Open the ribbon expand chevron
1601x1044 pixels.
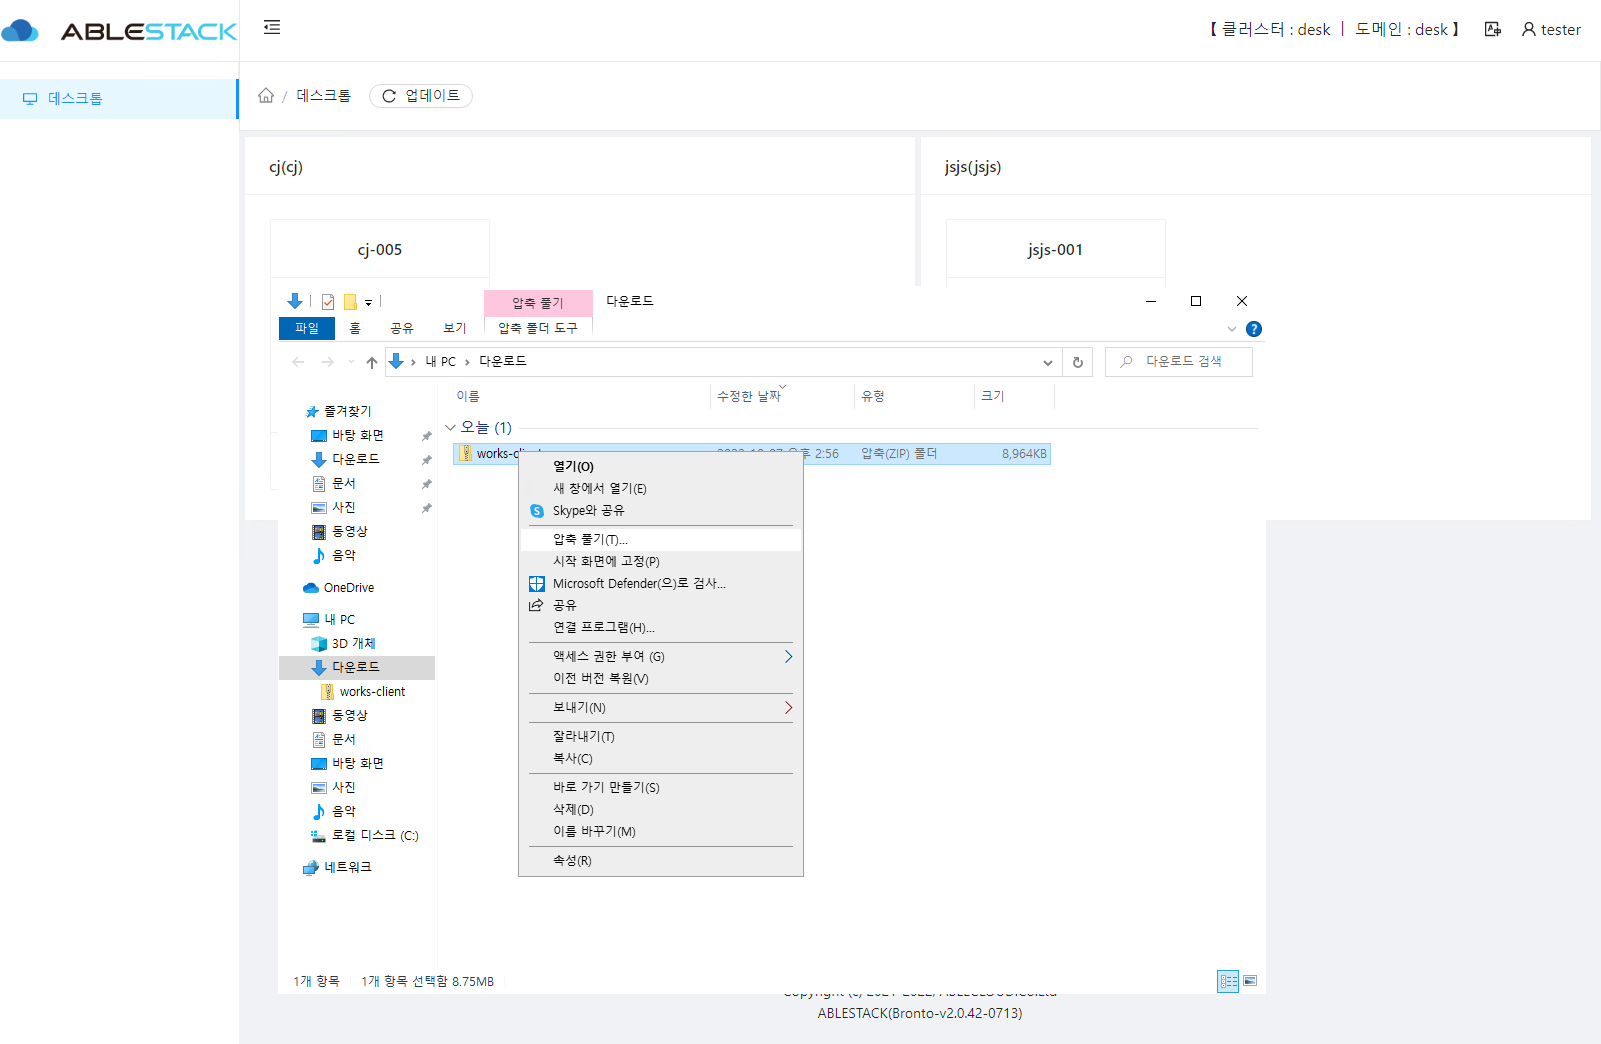[1232, 328]
